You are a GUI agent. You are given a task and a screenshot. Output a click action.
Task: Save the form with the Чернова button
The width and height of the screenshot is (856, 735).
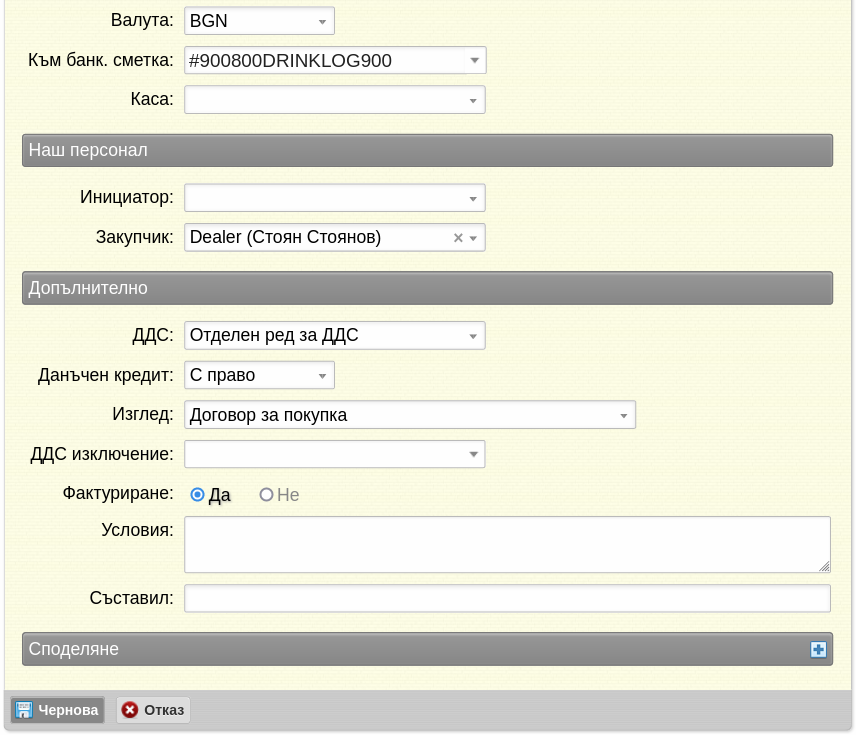(57, 710)
